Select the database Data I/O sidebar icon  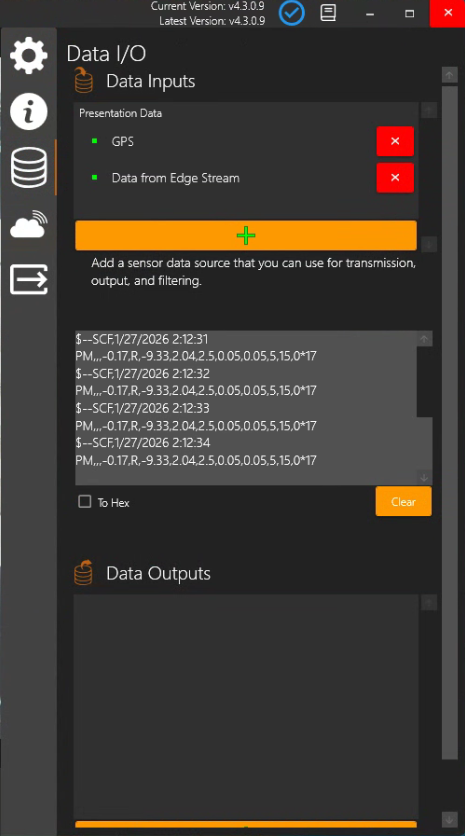[29, 167]
